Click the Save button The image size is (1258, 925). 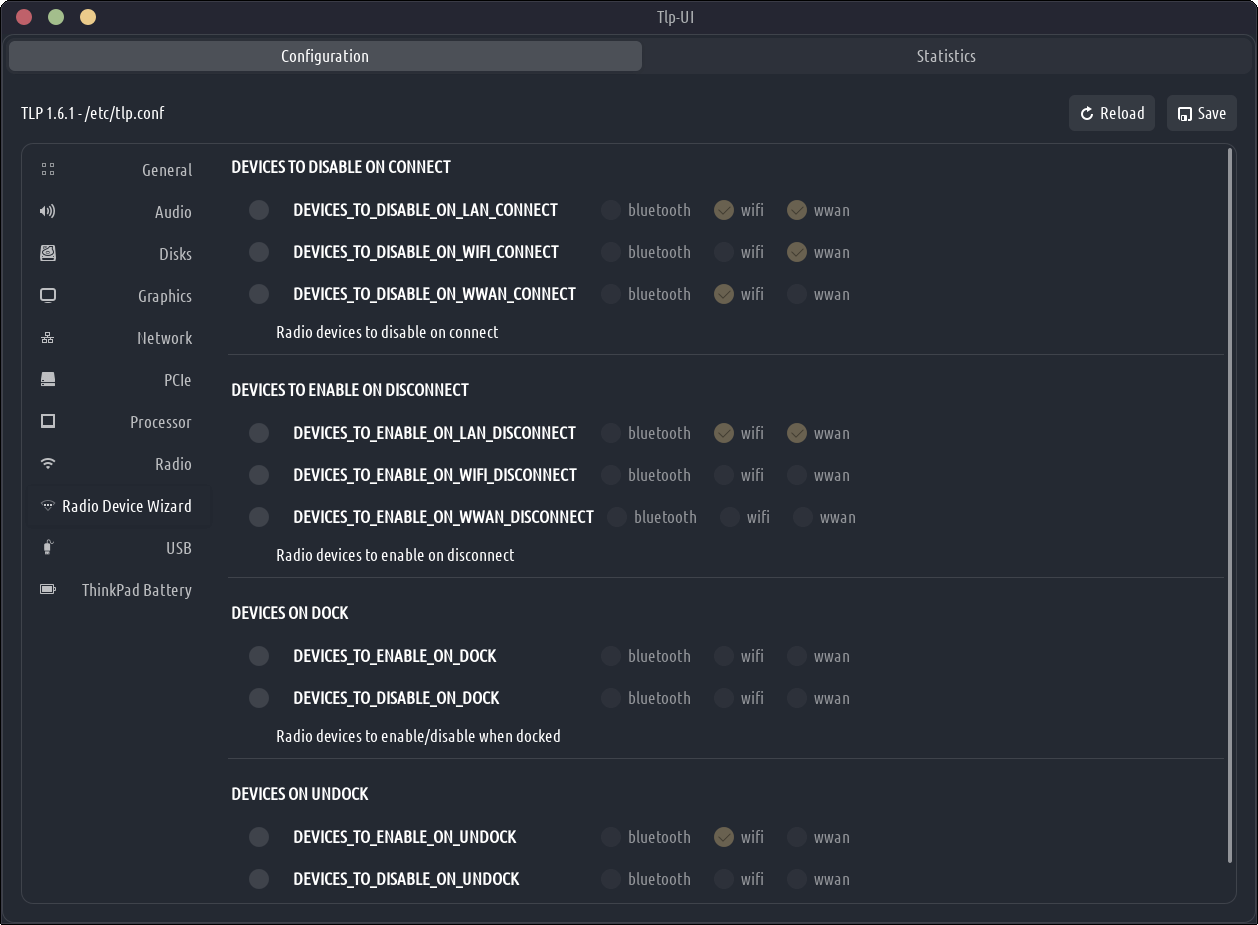(1201, 113)
